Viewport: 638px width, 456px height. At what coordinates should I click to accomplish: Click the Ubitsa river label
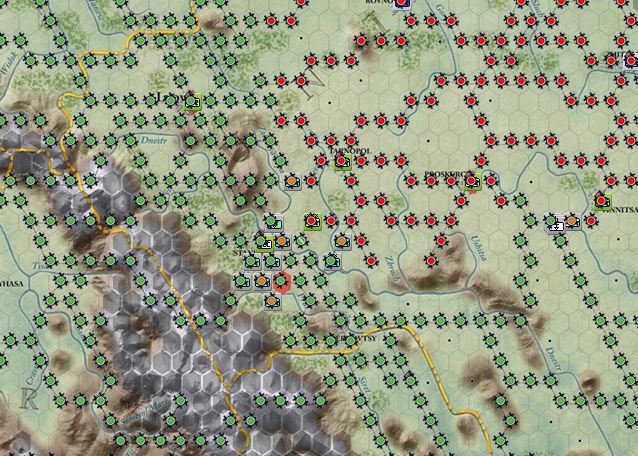[479, 248]
